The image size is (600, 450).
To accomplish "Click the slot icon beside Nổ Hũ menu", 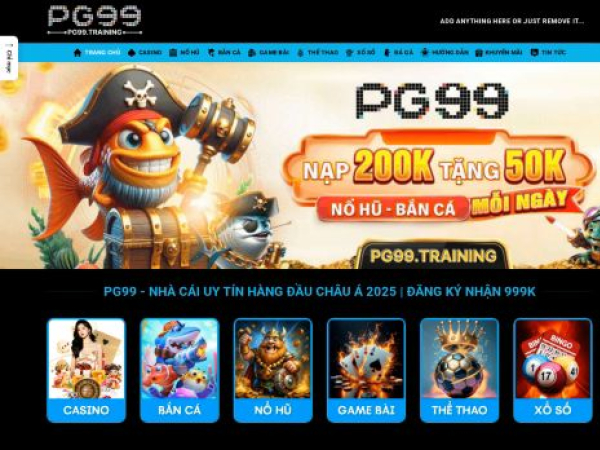I will [x=173, y=52].
